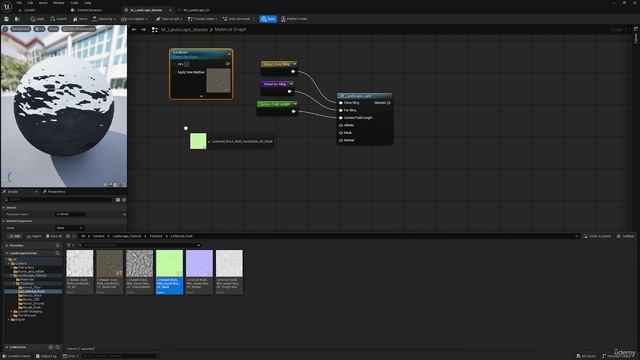Open the Hierarchy dropdown
This screenshot has width=640, height=360.
click(x=104, y=19)
